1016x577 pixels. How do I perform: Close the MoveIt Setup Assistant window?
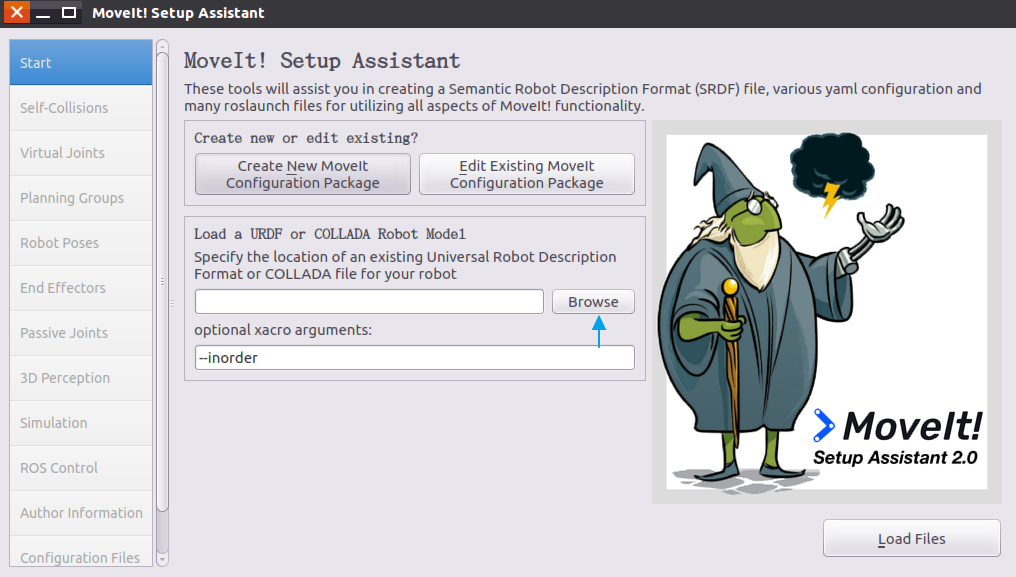point(17,12)
